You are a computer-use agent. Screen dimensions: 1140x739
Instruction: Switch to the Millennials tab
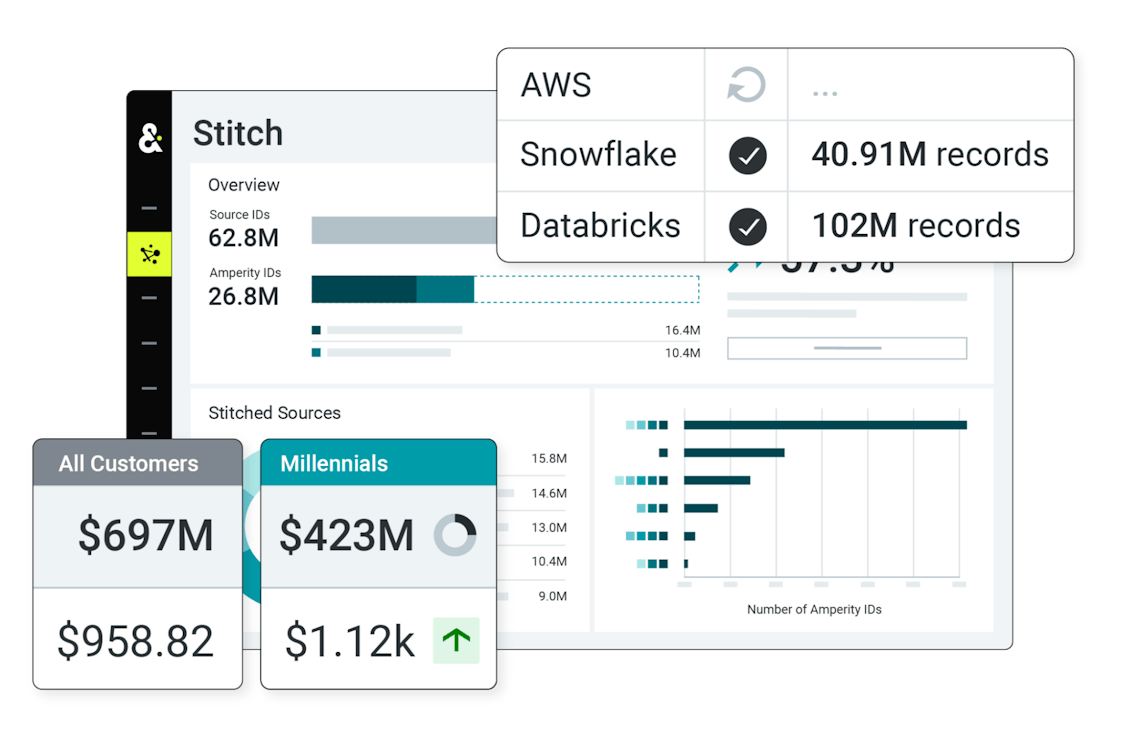pos(333,463)
